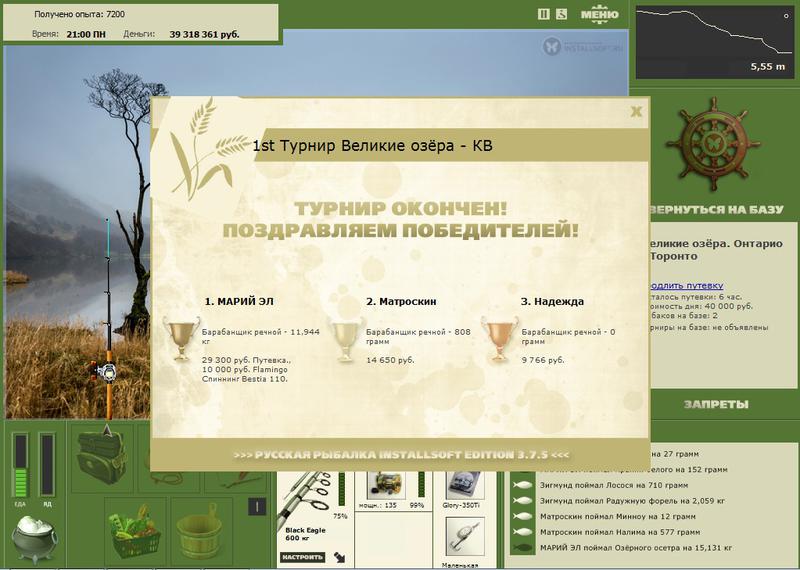Click the НАСТРОИТЬ tackle setup button
800x570 pixels.
(302, 557)
